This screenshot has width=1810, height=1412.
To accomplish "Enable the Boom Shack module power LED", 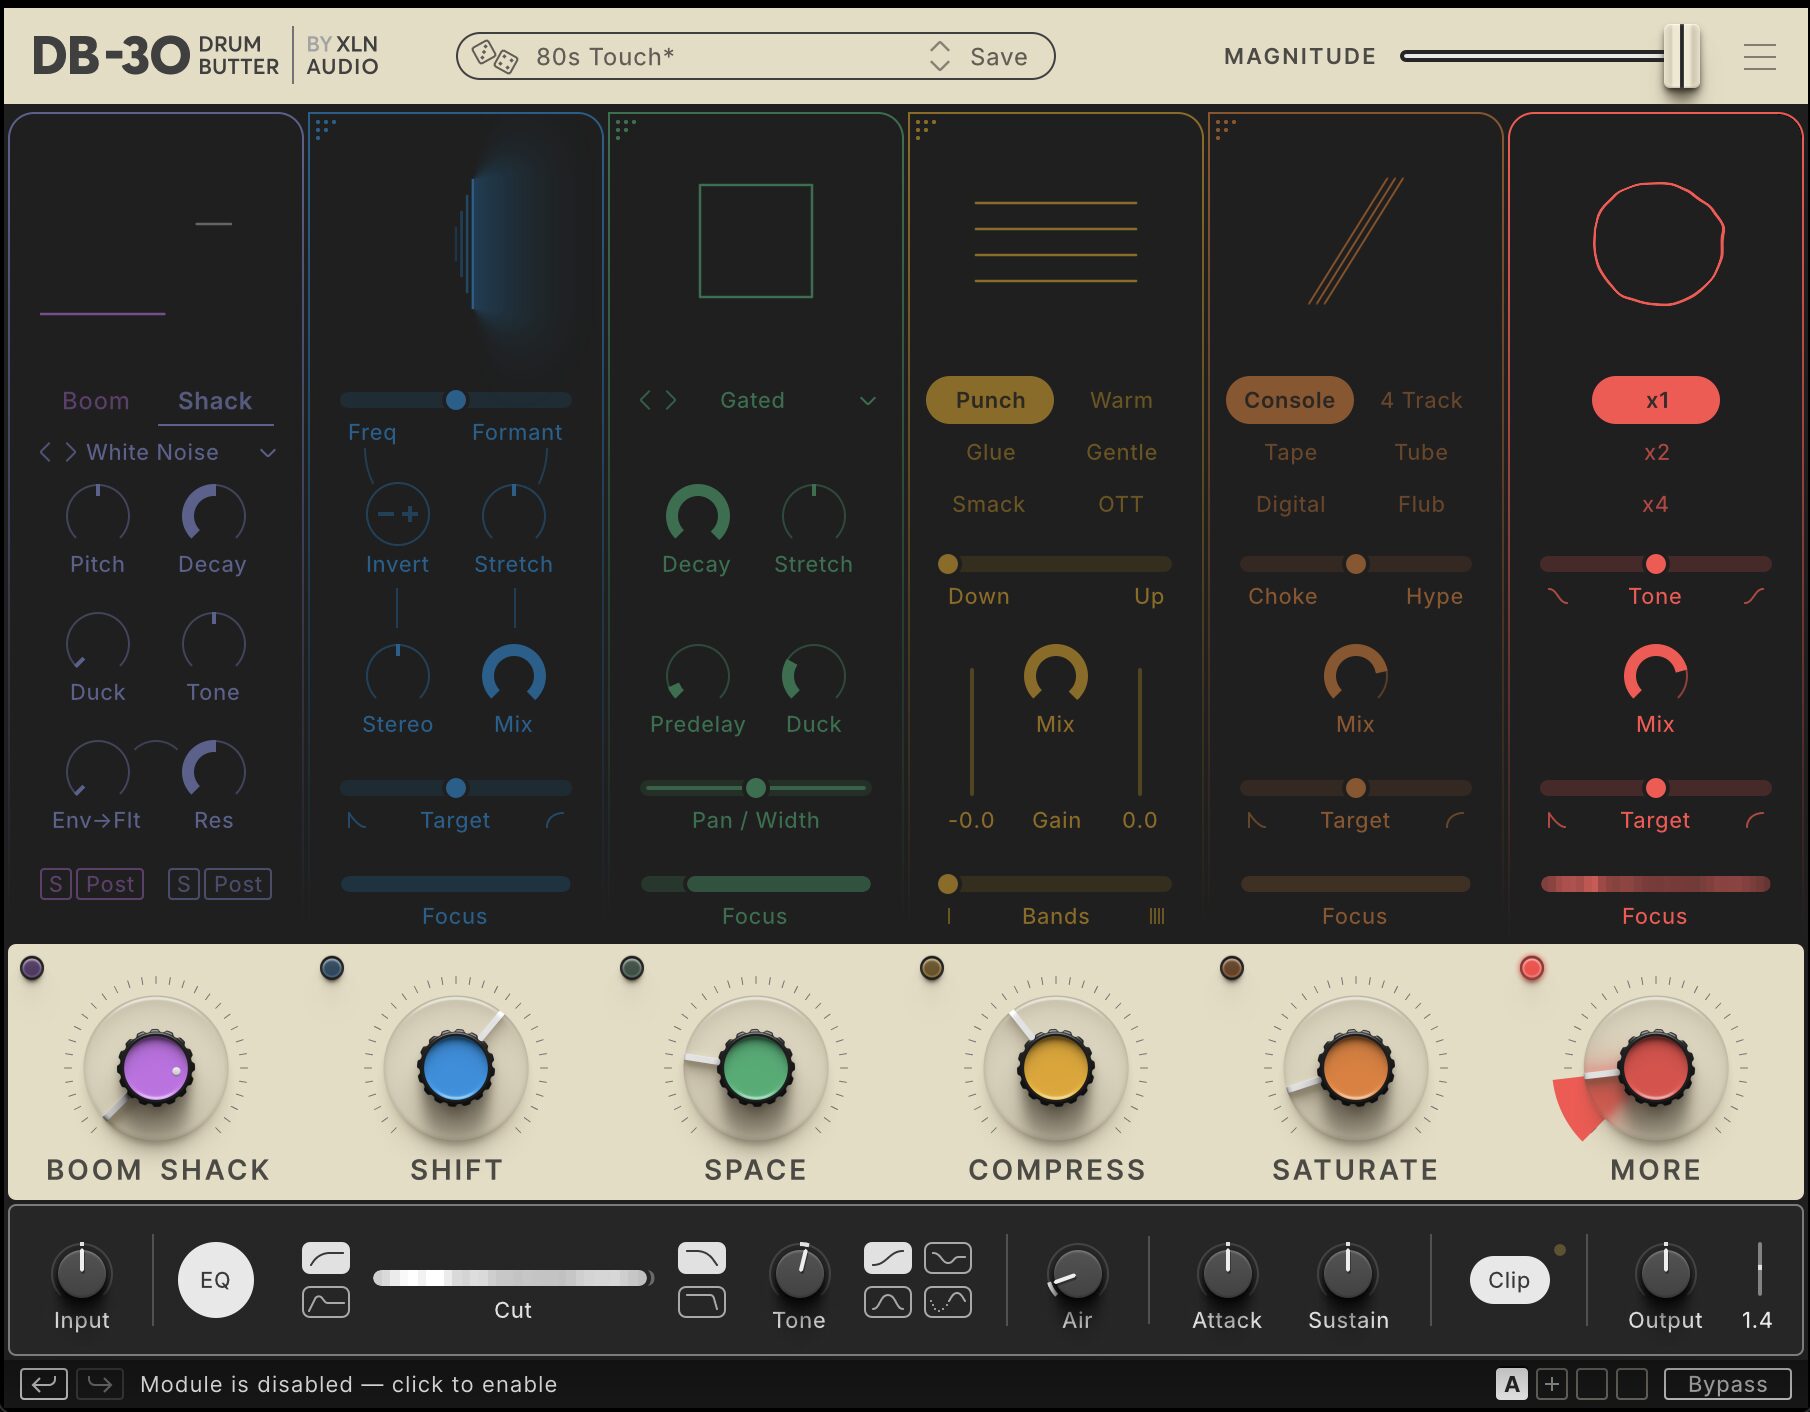I will (32, 968).
